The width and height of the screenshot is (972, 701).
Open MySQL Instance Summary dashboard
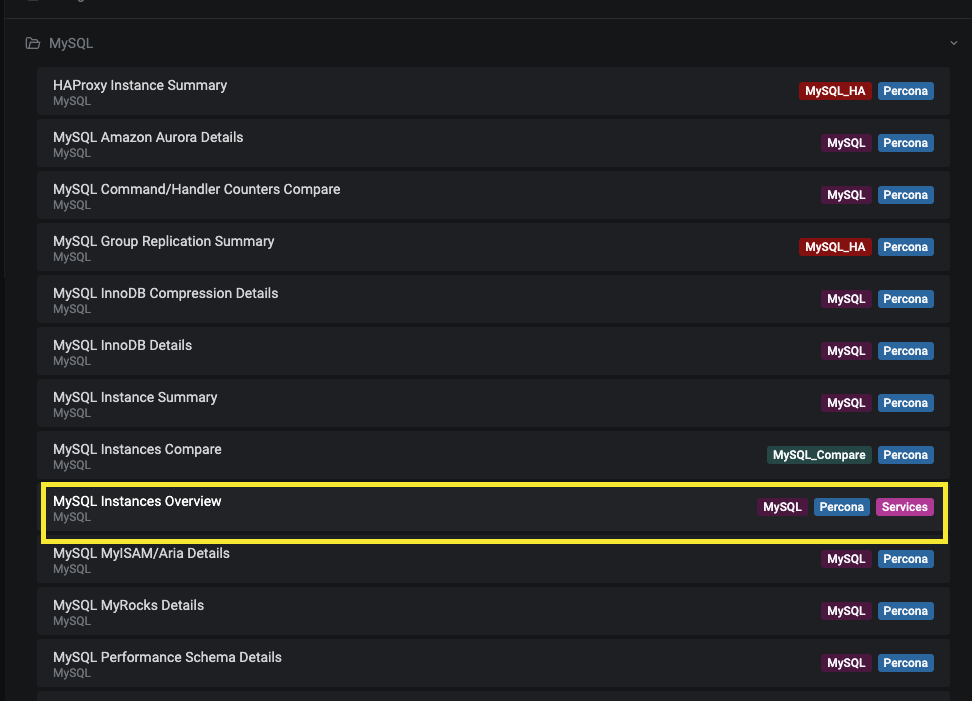click(x=135, y=398)
